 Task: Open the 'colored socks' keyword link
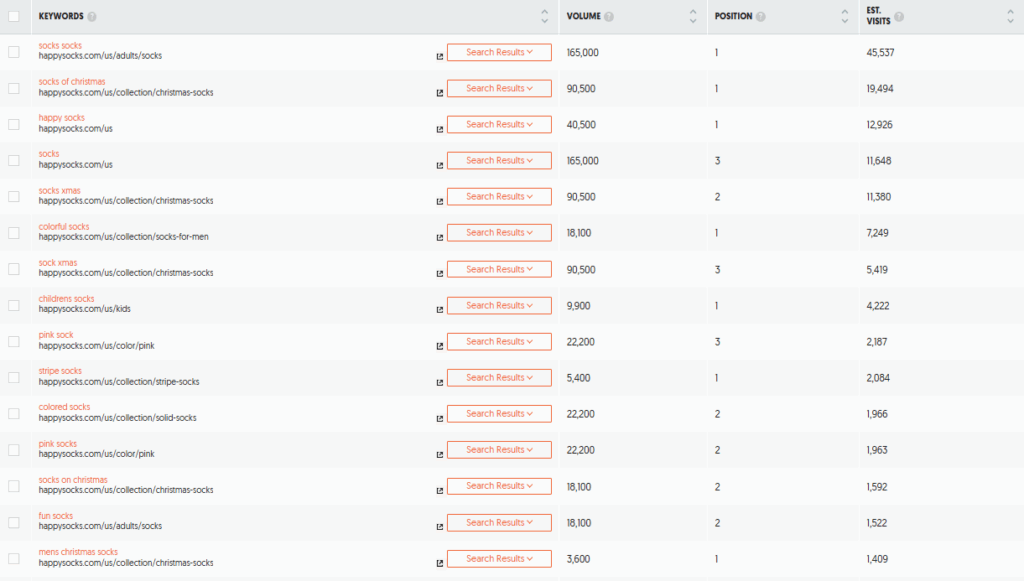(64, 407)
